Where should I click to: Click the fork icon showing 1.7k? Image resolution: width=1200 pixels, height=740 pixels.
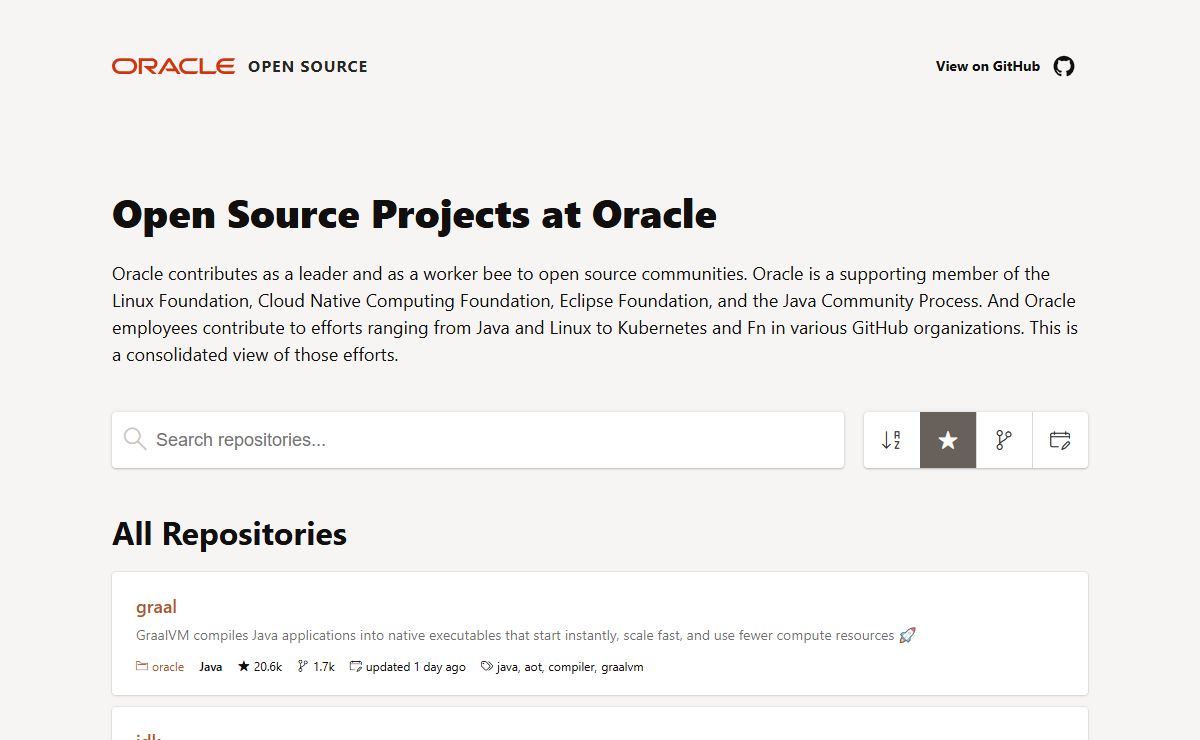click(303, 666)
